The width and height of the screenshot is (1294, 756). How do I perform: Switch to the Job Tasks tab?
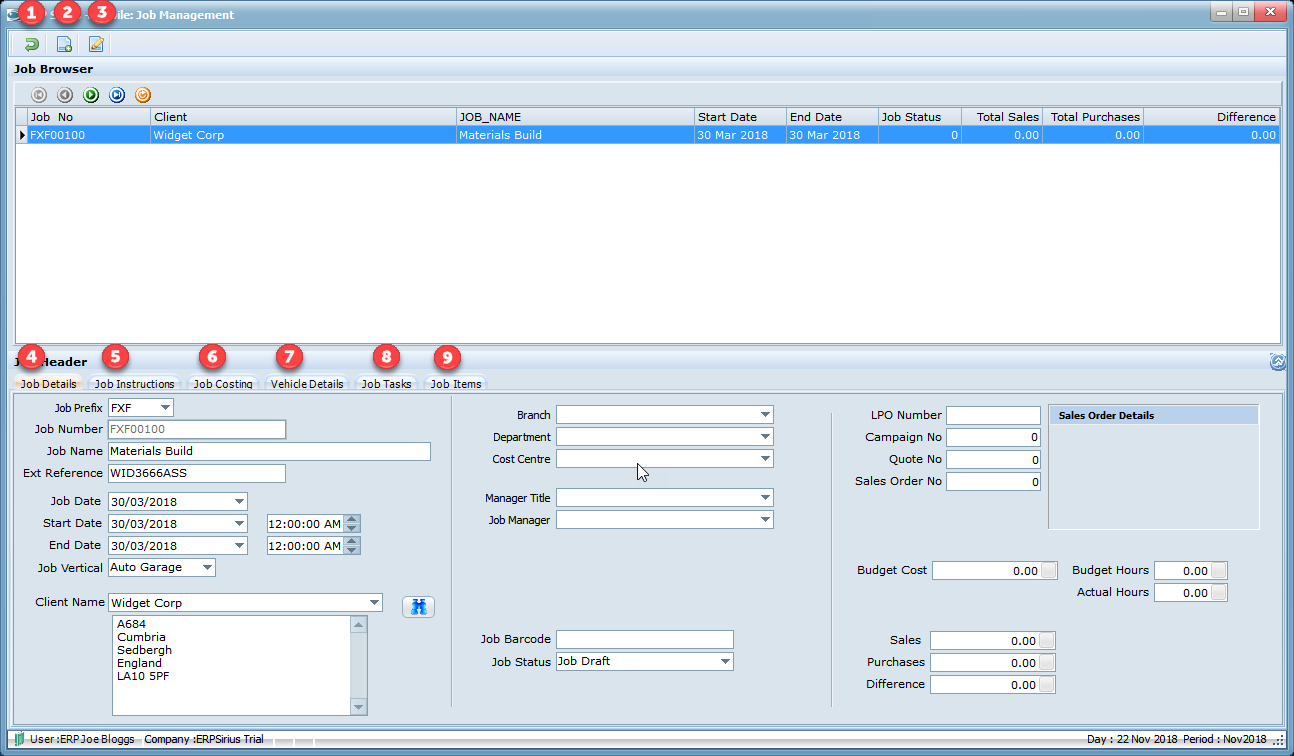pos(386,384)
